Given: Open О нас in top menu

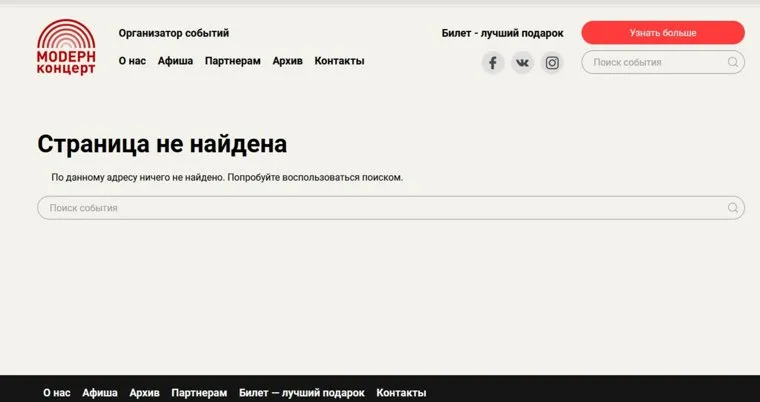Looking at the screenshot, I should pos(132,61).
